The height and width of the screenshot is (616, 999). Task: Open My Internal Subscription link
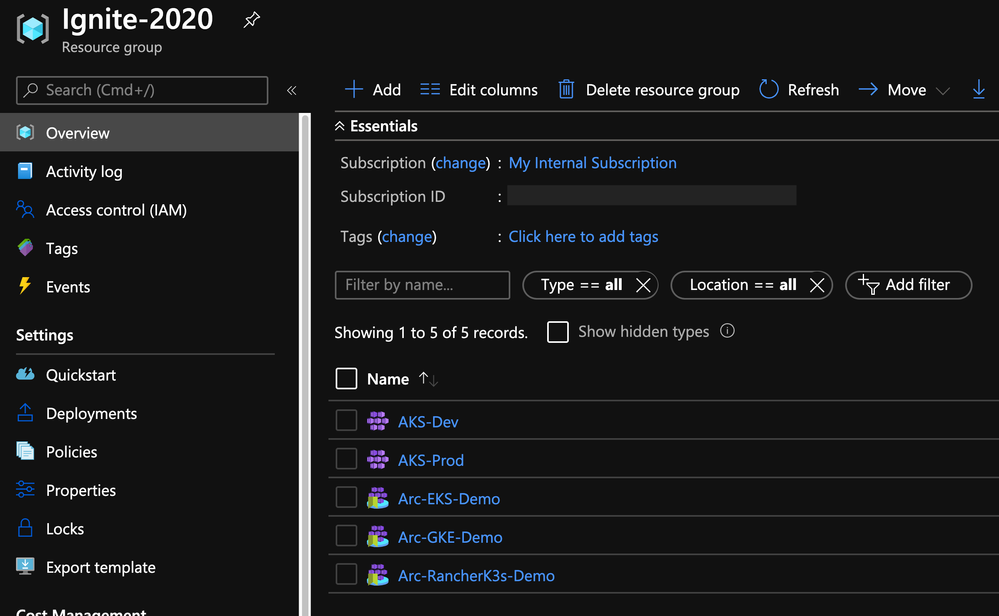click(593, 163)
